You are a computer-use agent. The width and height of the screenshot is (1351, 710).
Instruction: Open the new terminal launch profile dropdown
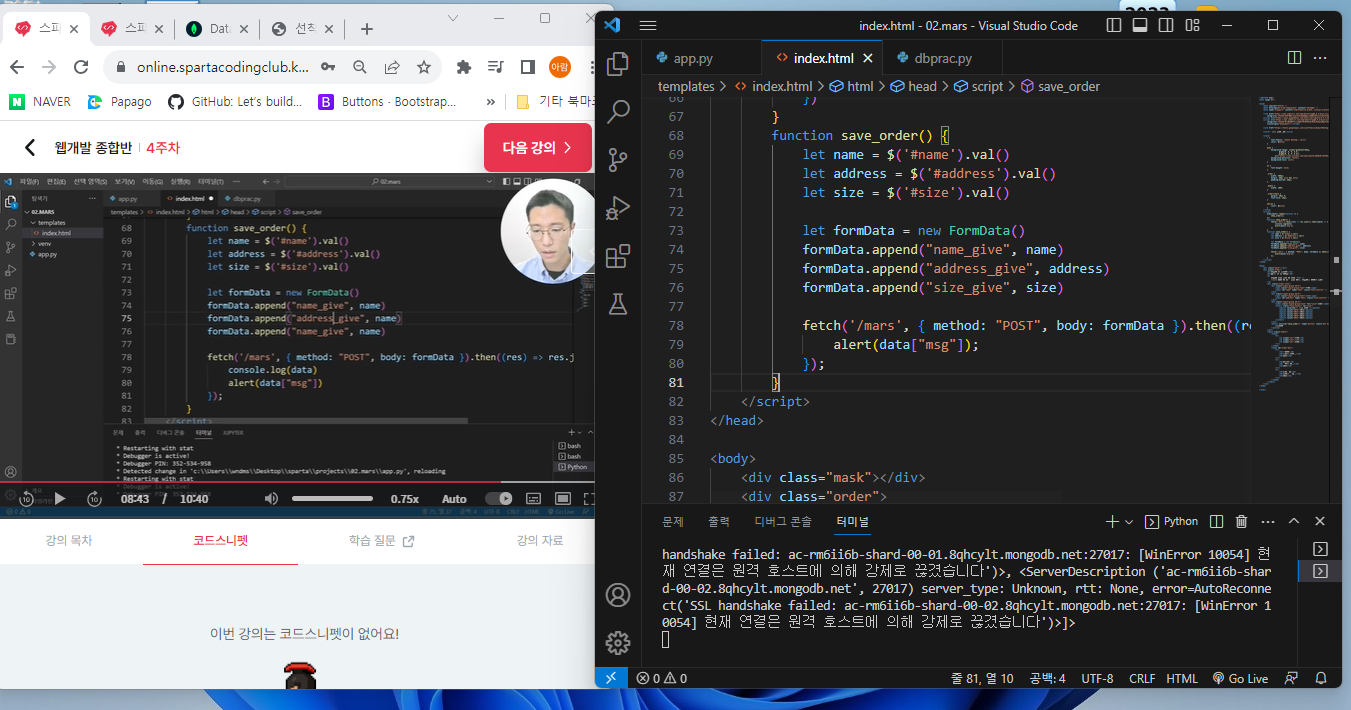[x=1129, y=521]
